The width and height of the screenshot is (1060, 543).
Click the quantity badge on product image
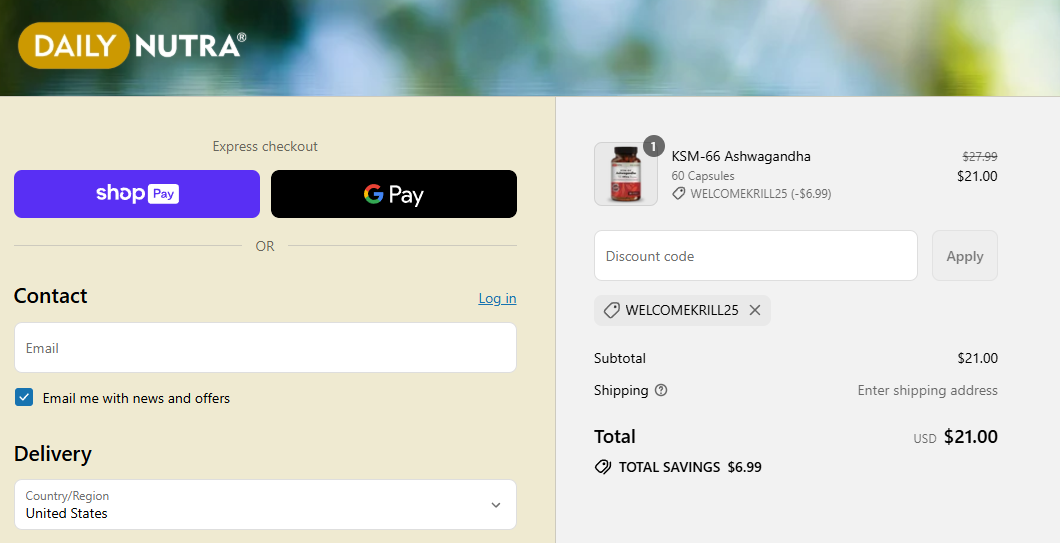point(653,146)
